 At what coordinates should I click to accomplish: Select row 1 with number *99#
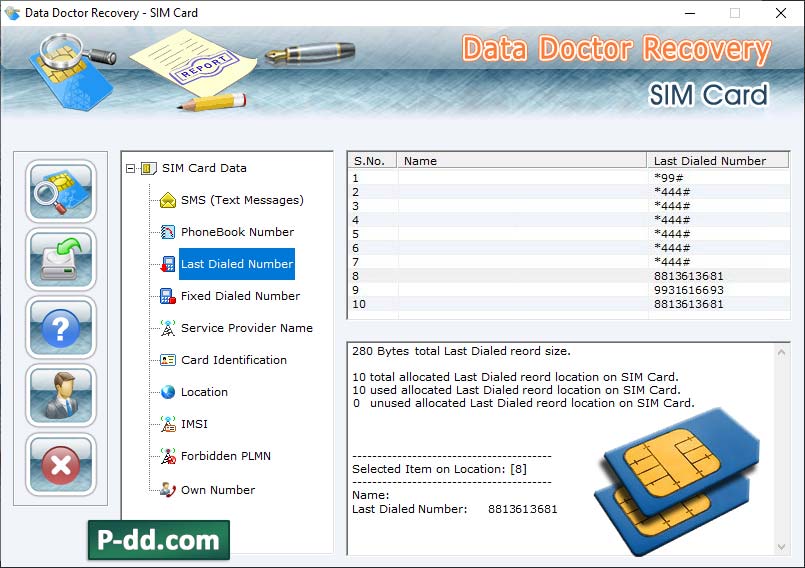569,178
